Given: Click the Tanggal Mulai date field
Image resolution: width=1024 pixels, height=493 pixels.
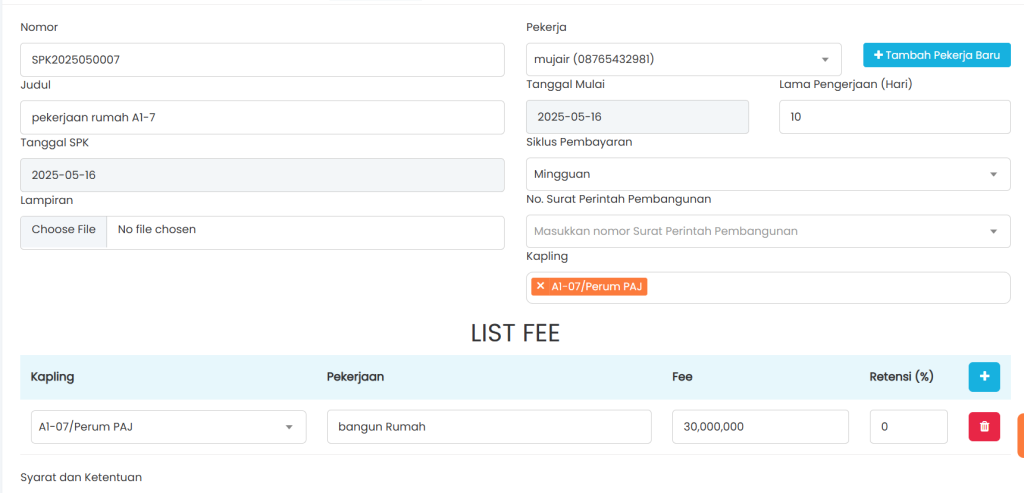Looking at the screenshot, I should 637,117.
